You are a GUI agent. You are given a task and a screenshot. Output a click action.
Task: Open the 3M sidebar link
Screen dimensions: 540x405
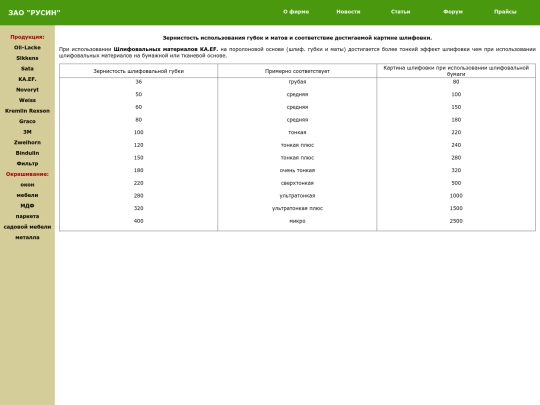(x=27, y=132)
